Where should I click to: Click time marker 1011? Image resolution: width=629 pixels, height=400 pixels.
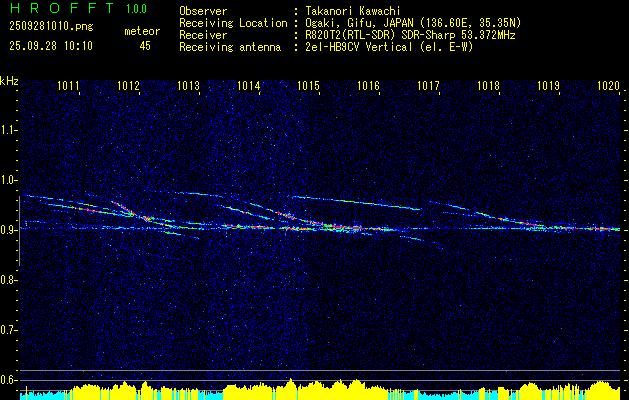coord(68,85)
